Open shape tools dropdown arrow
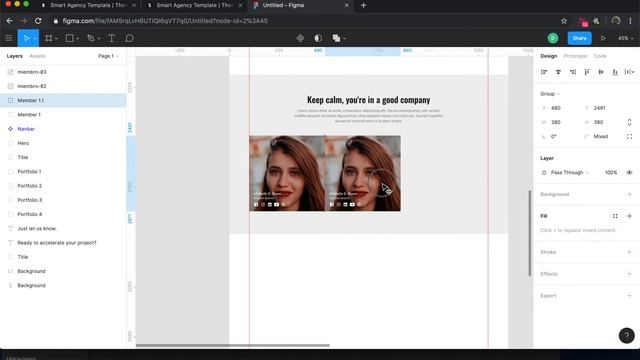The height and width of the screenshot is (360, 640). (x=78, y=38)
